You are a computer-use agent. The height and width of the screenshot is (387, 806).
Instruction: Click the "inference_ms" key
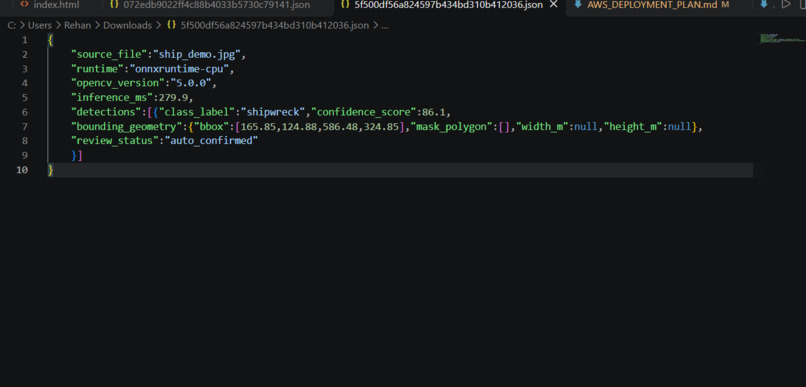pyautogui.click(x=112, y=98)
